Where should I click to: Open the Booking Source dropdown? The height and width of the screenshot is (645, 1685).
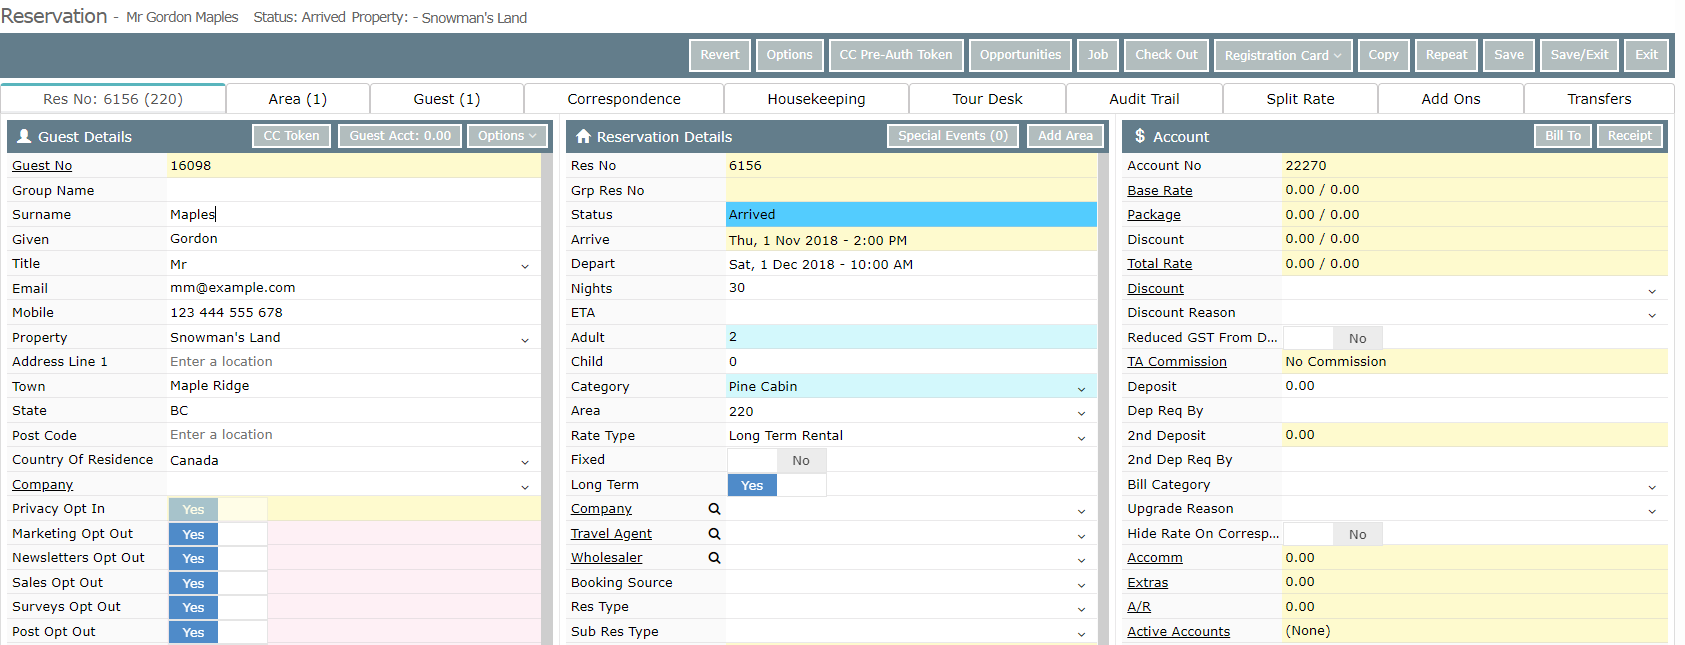(x=1081, y=584)
